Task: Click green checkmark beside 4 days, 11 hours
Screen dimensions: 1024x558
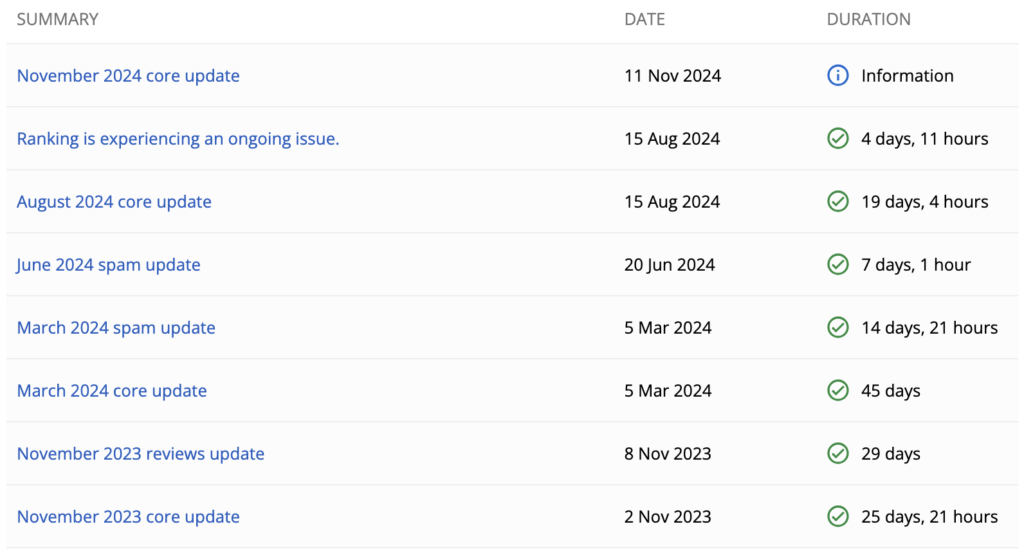Action: pos(838,139)
